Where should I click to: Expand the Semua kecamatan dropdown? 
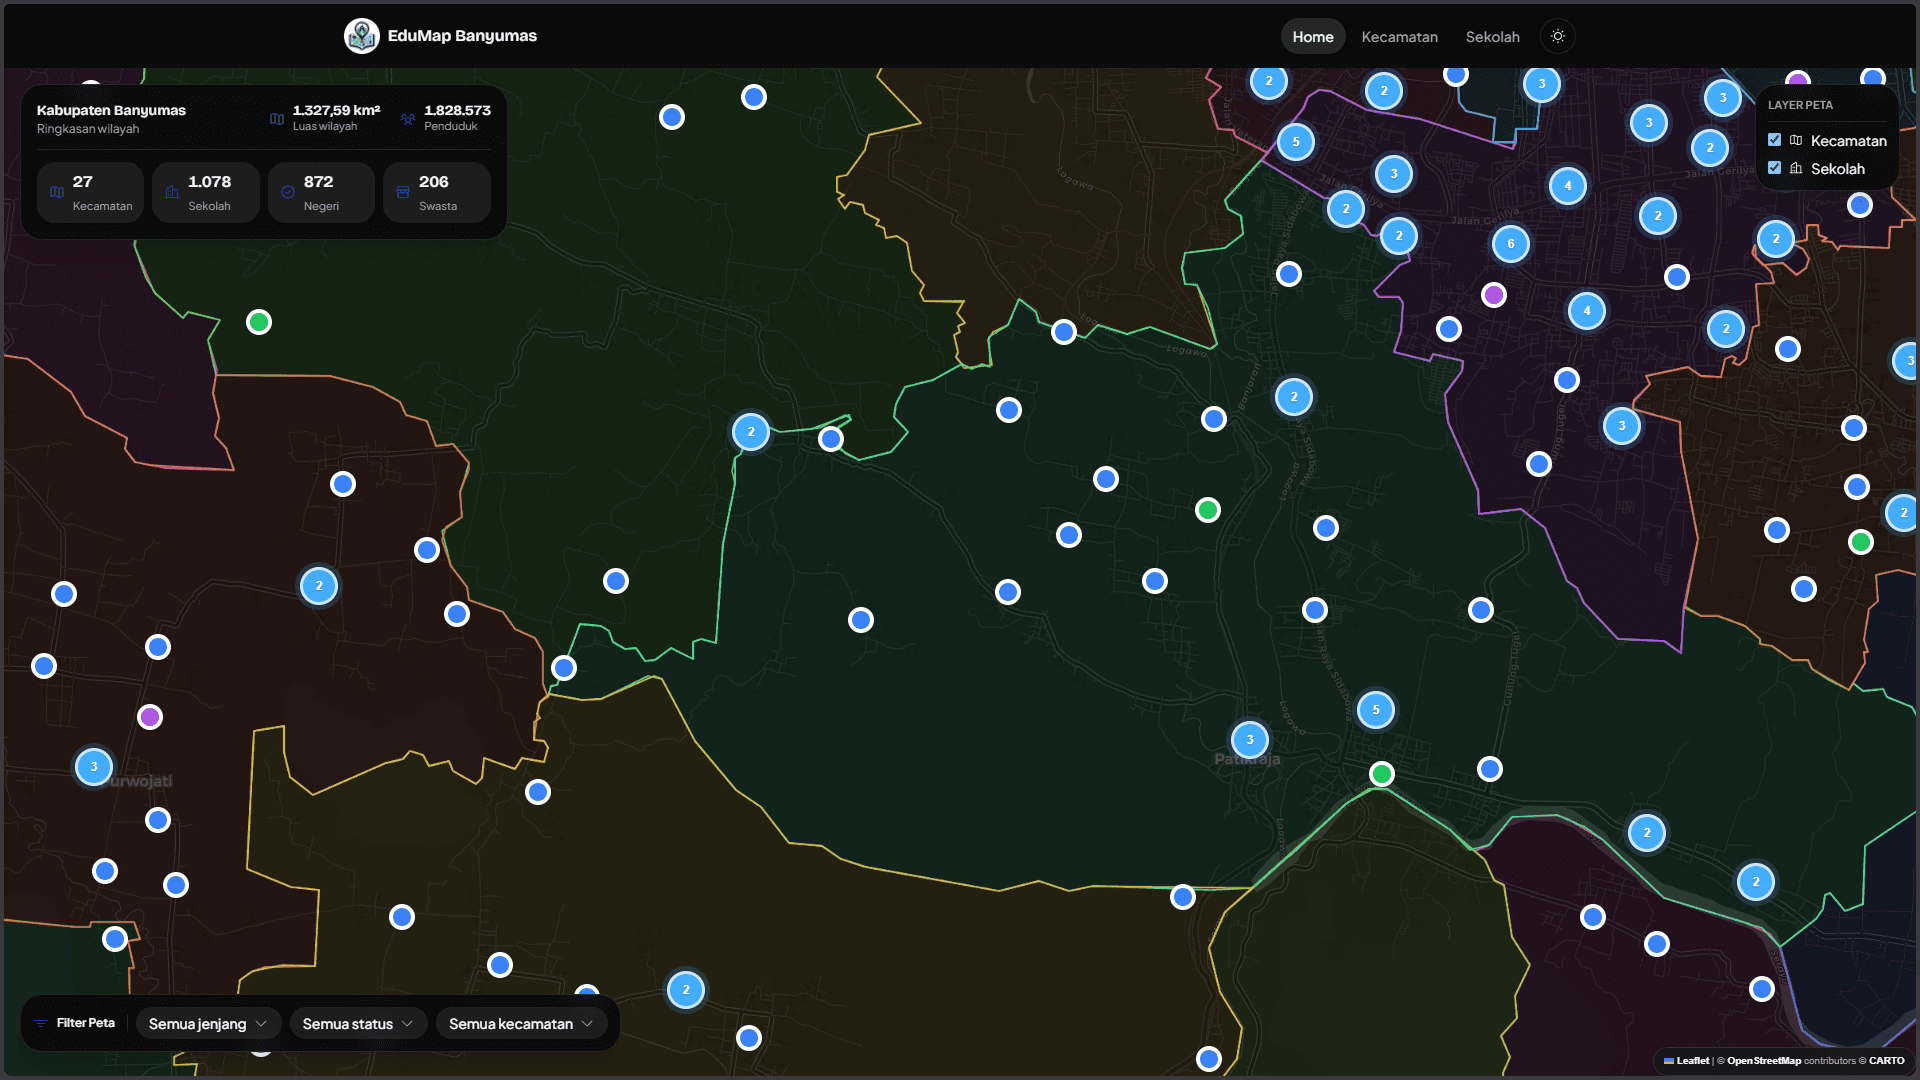(x=521, y=1024)
